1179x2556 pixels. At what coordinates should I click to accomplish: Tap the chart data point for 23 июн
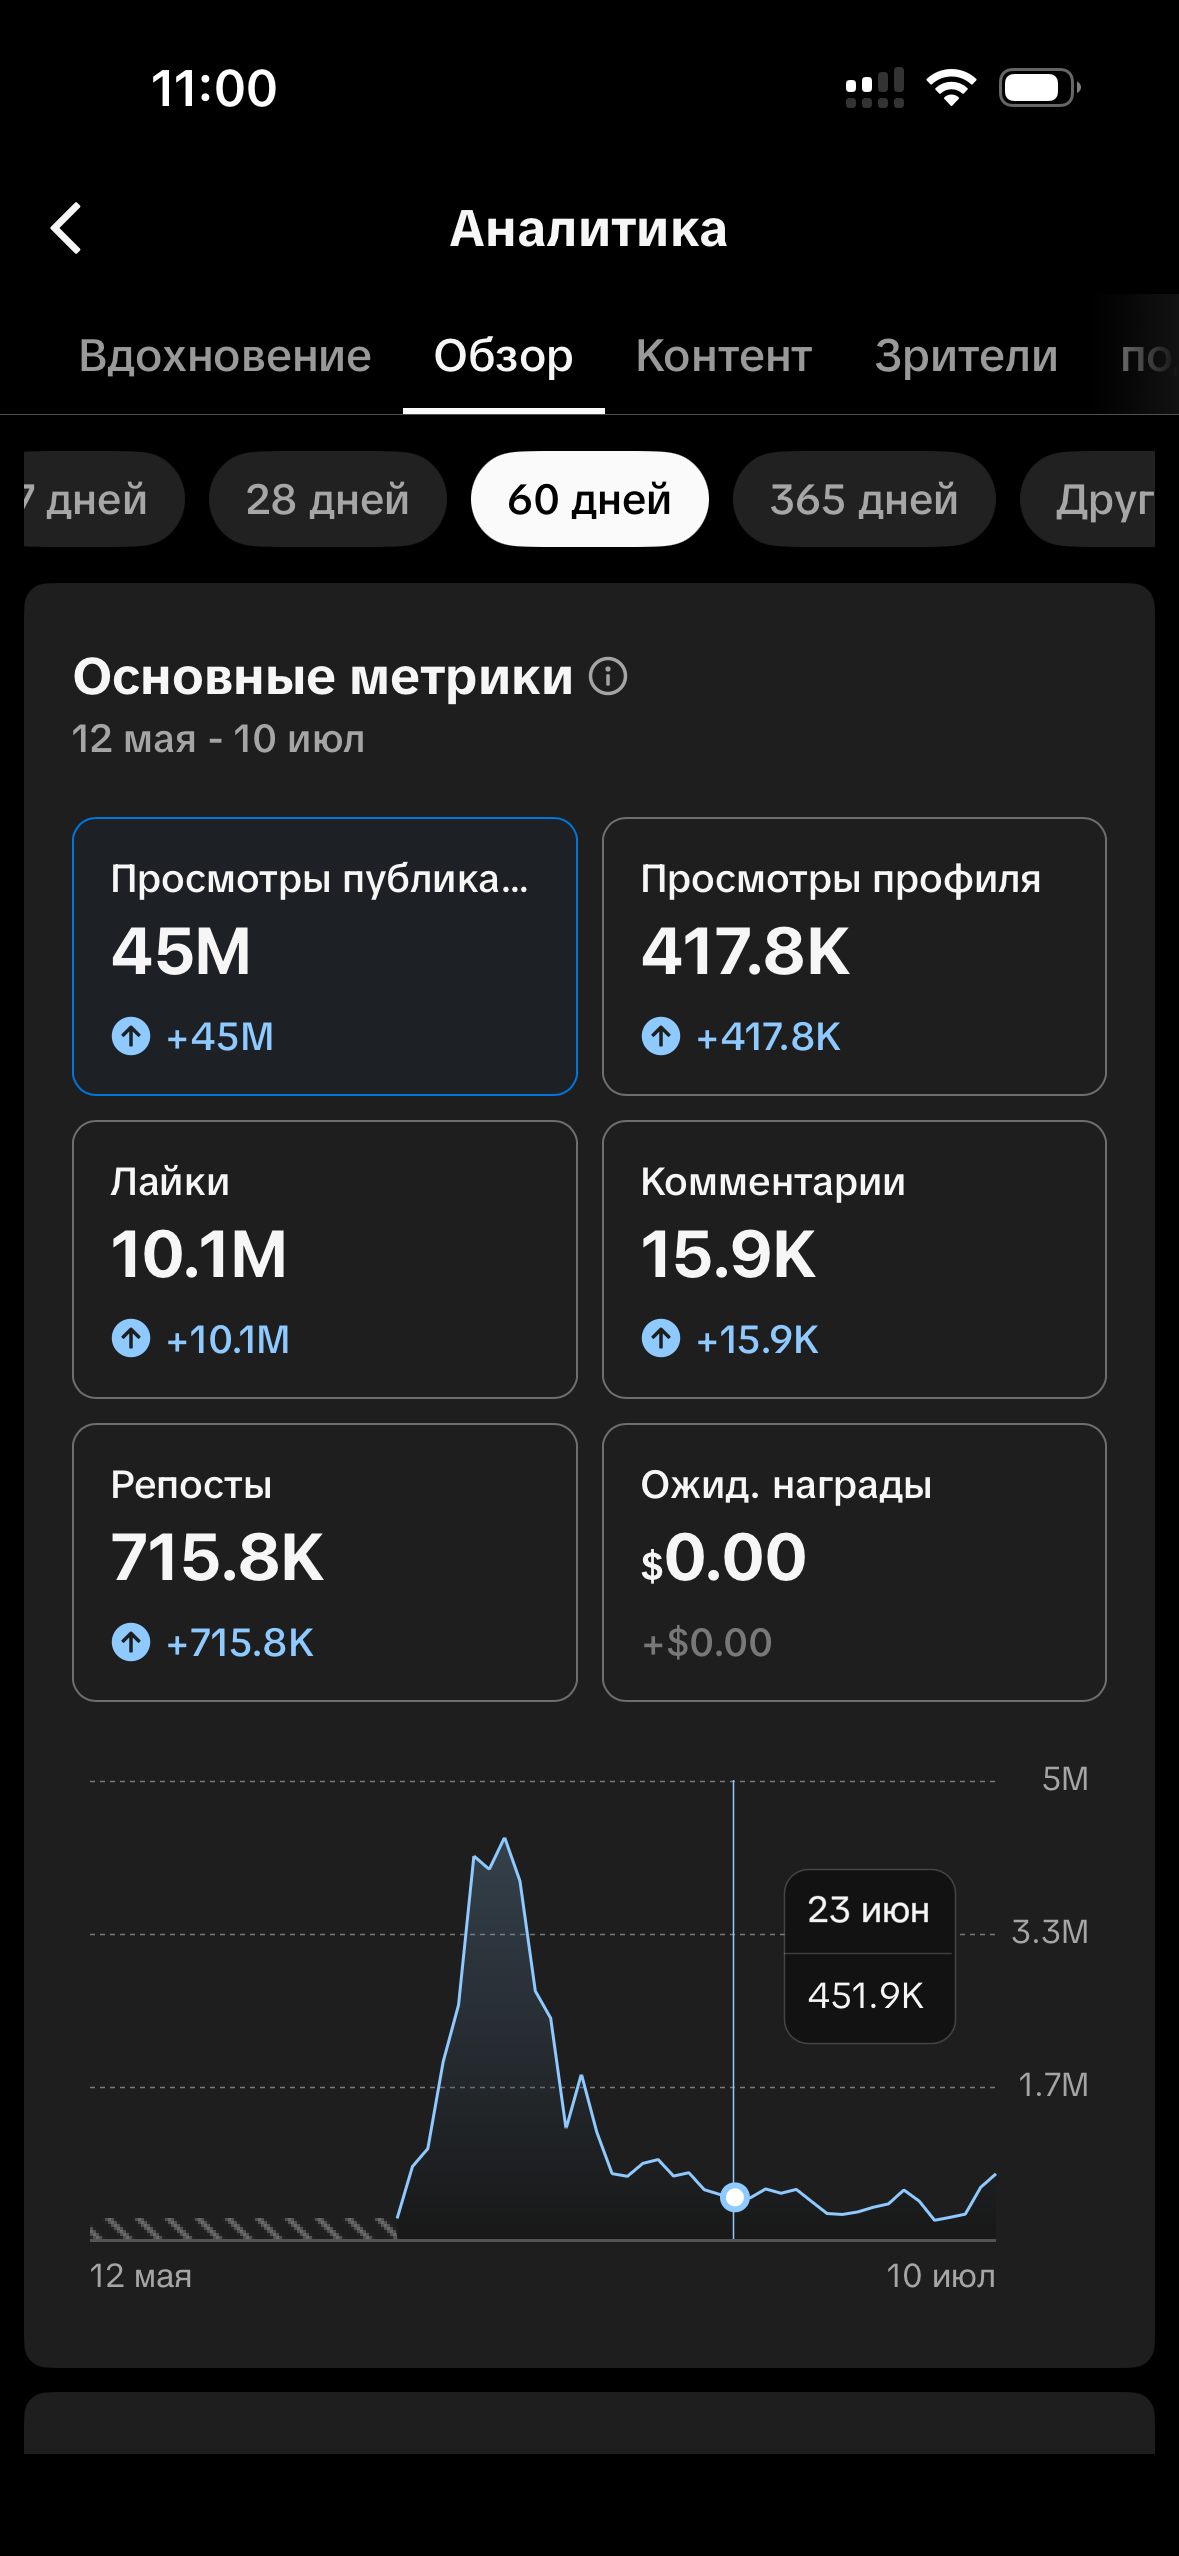tap(735, 2197)
